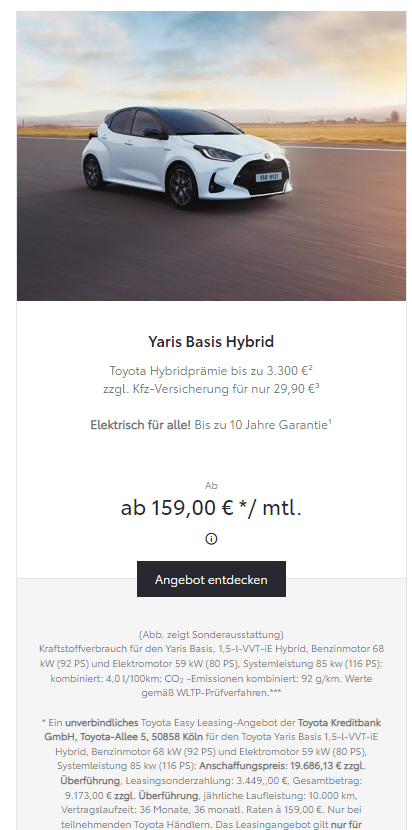
Task: Click the license plate on the car
Action: click(x=269, y=177)
